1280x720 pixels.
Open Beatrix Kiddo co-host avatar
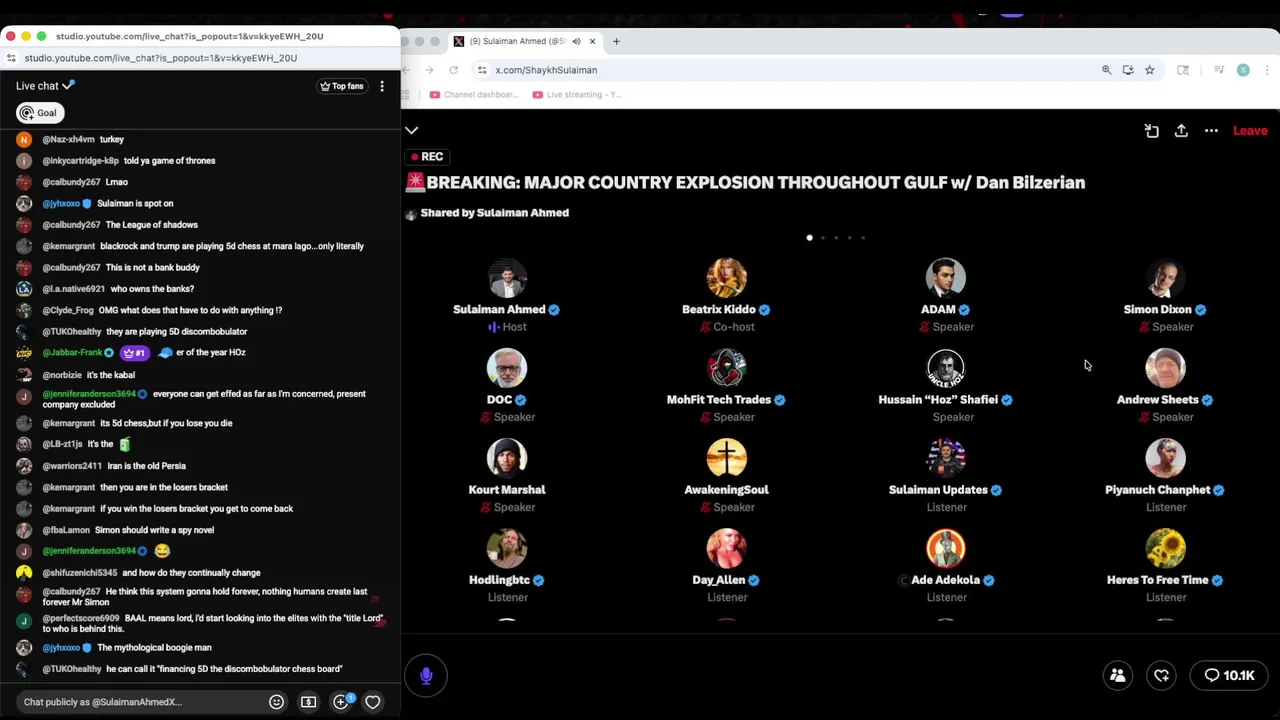tap(727, 279)
